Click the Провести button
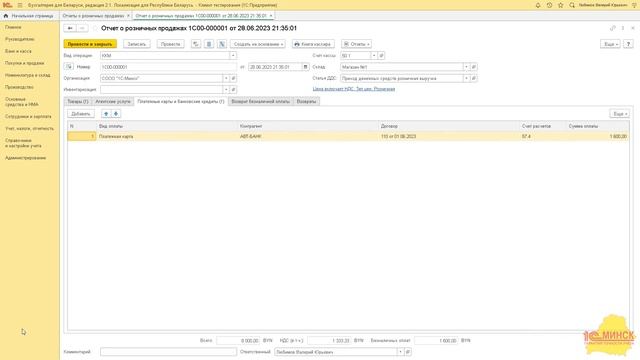Image resolution: width=640 pixels, height=360 pixels. coord(171,44)
